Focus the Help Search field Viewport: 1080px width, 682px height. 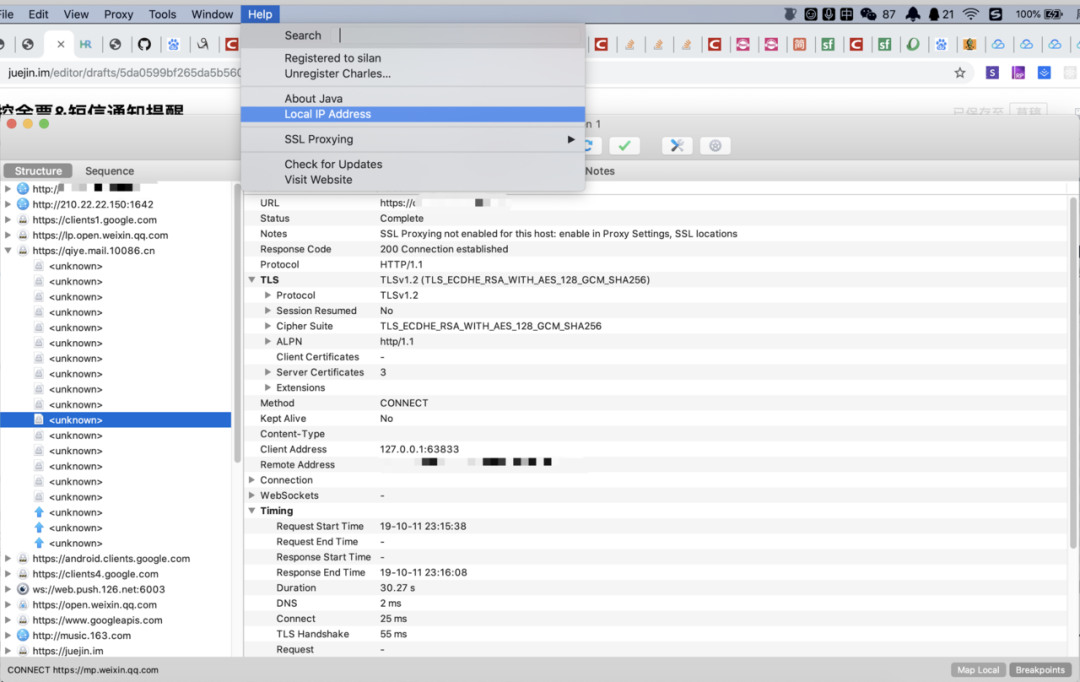457,35
